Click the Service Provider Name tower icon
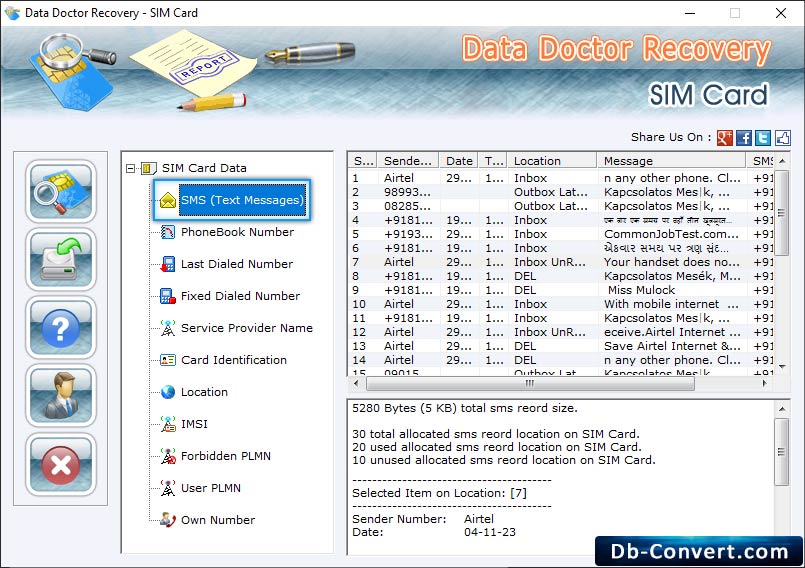This screenshot has width=805, height=568. (x=167, y=328)
